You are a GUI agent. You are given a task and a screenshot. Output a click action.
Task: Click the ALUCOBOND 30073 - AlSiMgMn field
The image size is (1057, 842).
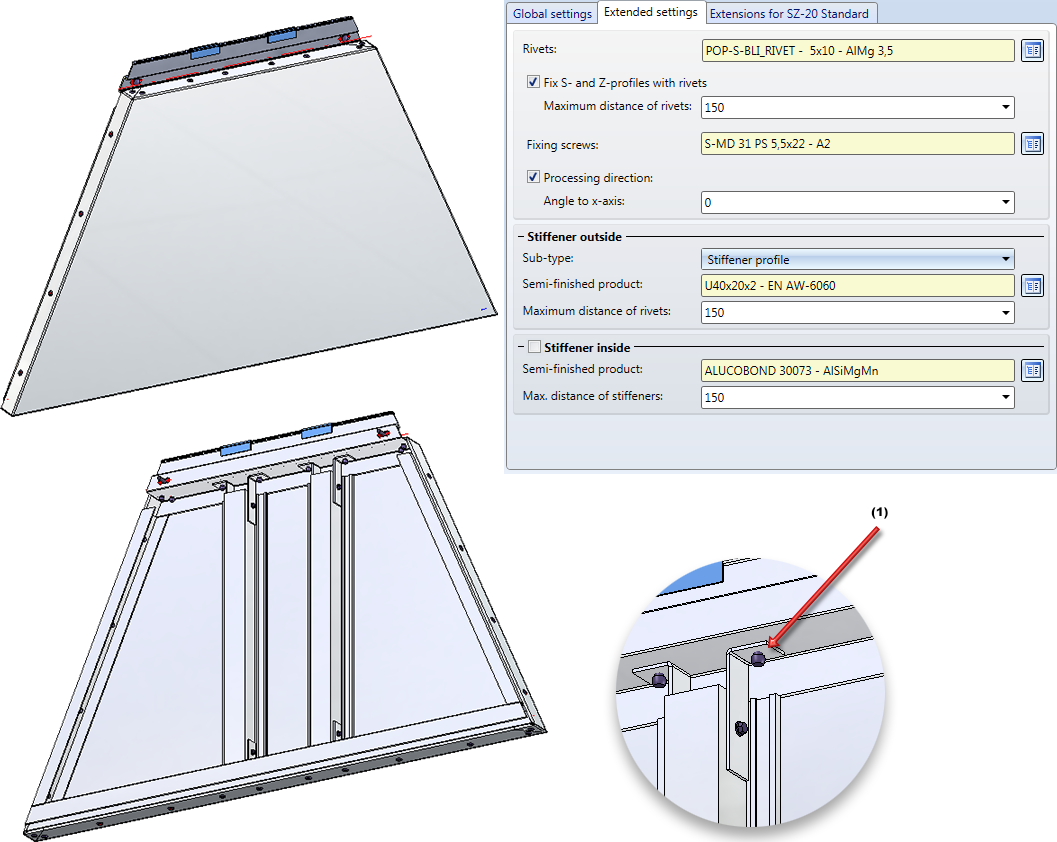coord(857,370)
